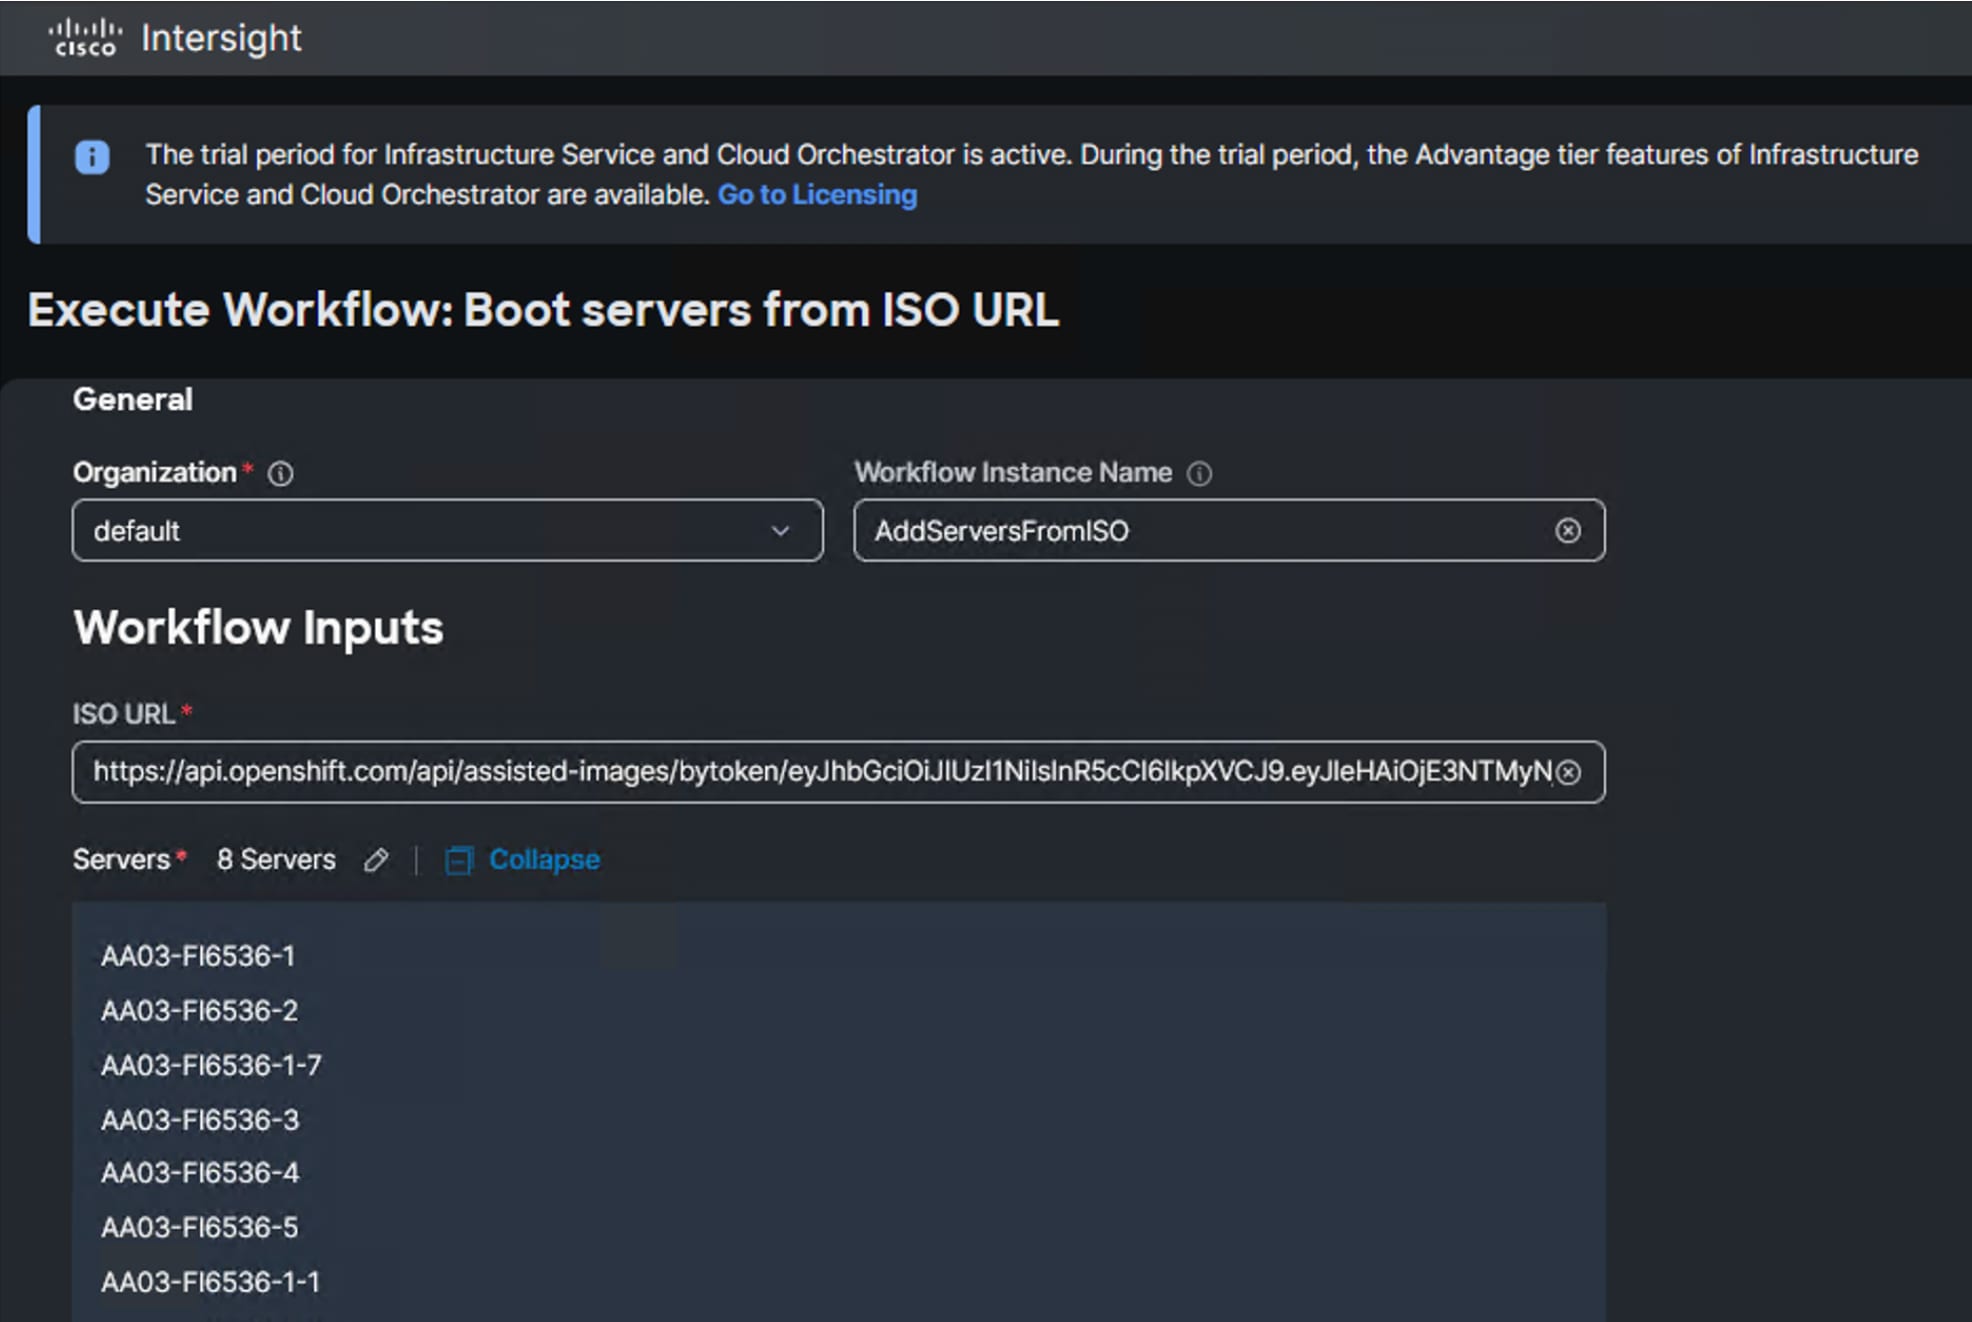Edit servers with the pencil icon
The width and height of the screenshot is (1972, 1322).
point(376,860)
